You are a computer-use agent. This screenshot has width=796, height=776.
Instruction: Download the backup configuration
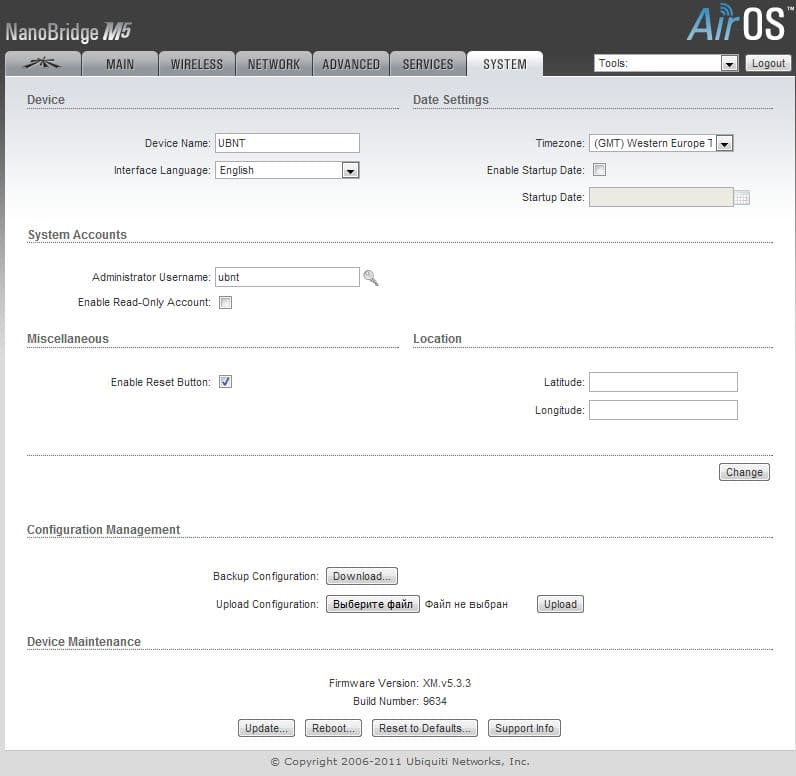point(361,577)
